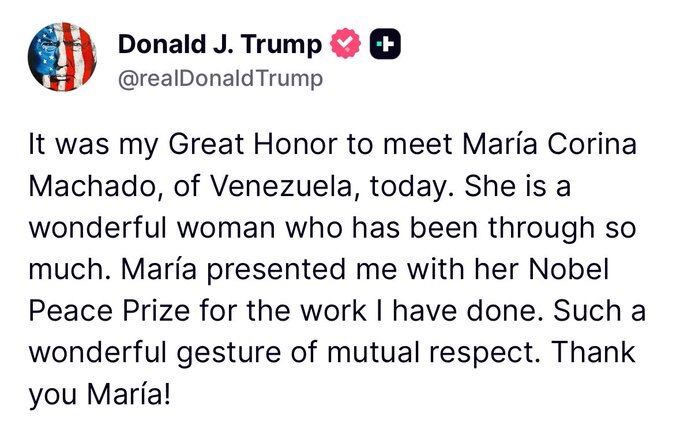Click the black plus badge icon
The width and height of the screenshot is (680, 432).
coord(385,45)
